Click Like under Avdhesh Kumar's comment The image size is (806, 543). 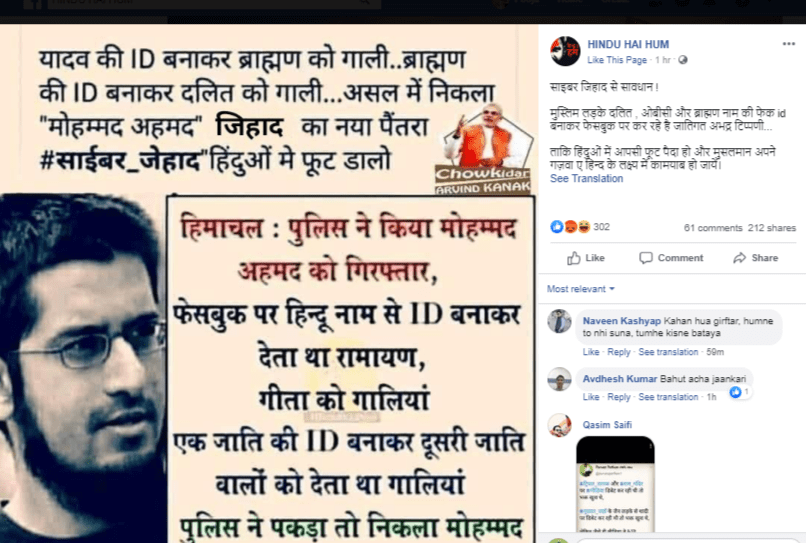(591, 397)
